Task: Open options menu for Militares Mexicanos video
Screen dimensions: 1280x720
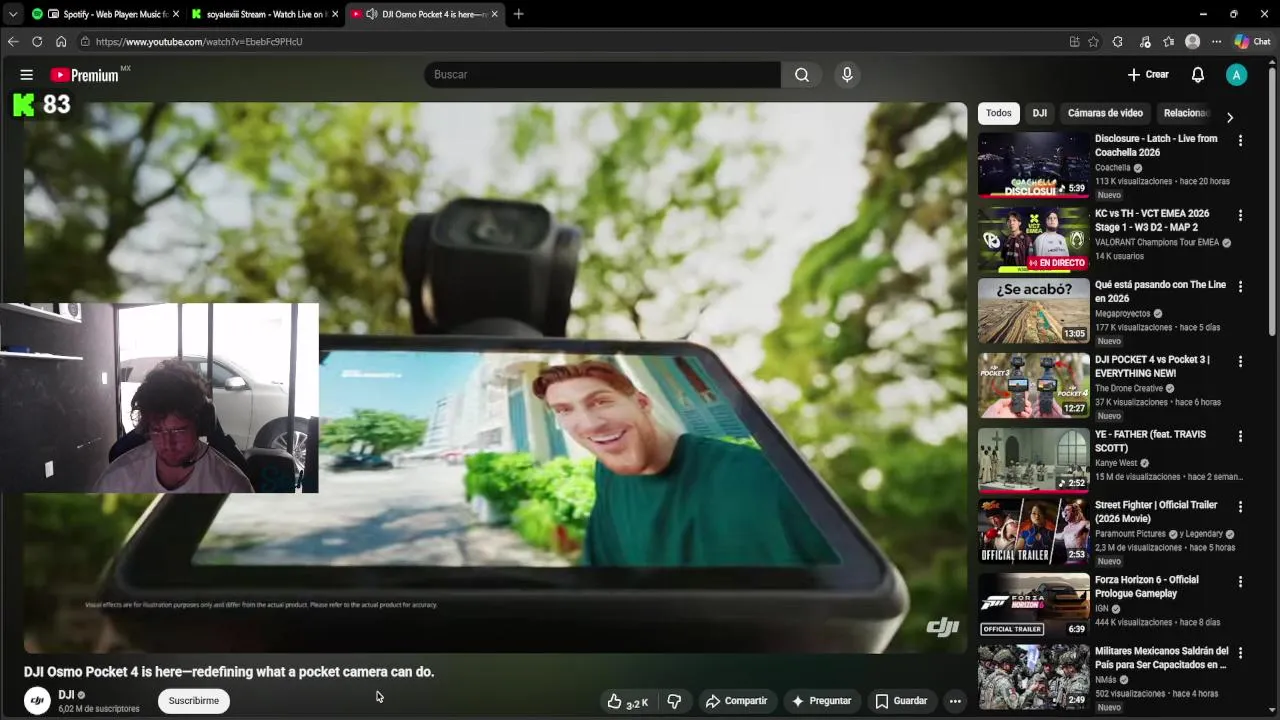Action: pos(1240,652)
